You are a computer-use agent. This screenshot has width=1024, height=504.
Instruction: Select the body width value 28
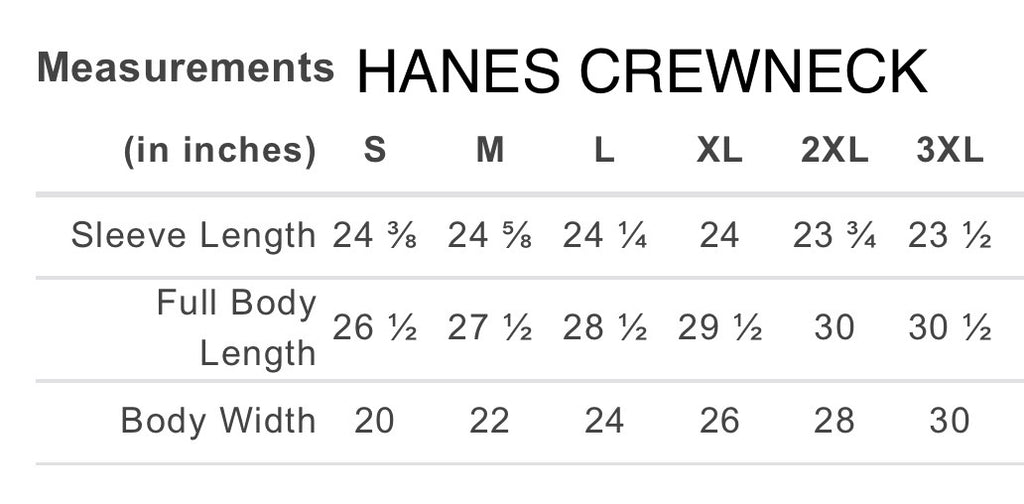click(x=834, y=420)
